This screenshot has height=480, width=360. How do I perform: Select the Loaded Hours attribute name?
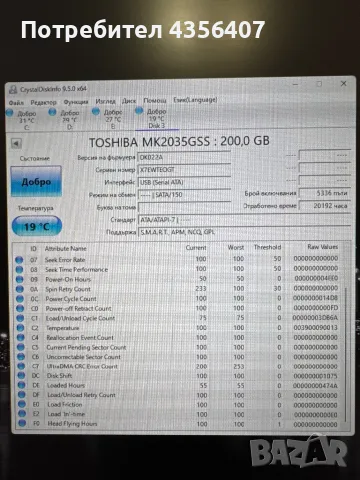66,385
